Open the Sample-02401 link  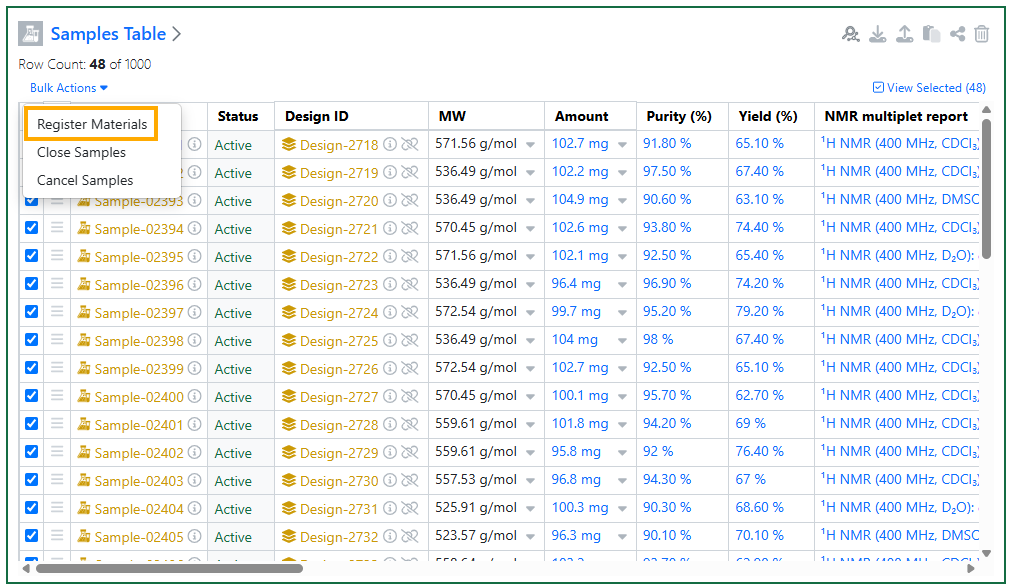pyautogui.click(x=139, y=425)
